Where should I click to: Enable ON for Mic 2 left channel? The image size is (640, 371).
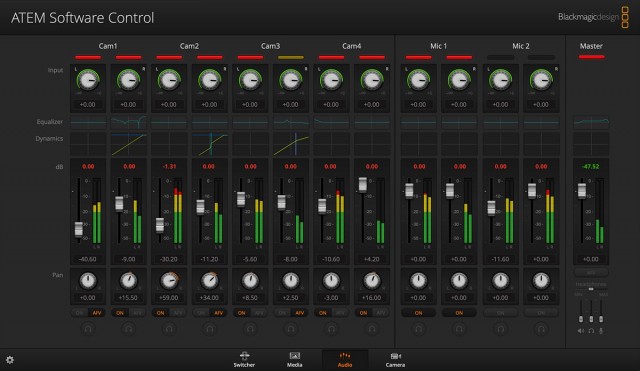tap(500, 313)
